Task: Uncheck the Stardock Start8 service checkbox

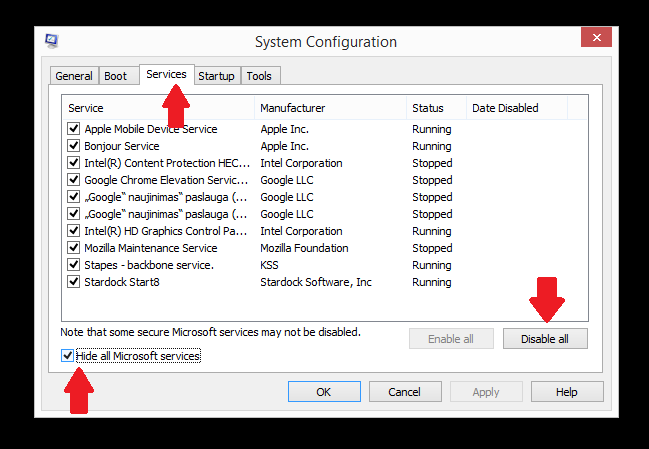Action: coord(74,282)
